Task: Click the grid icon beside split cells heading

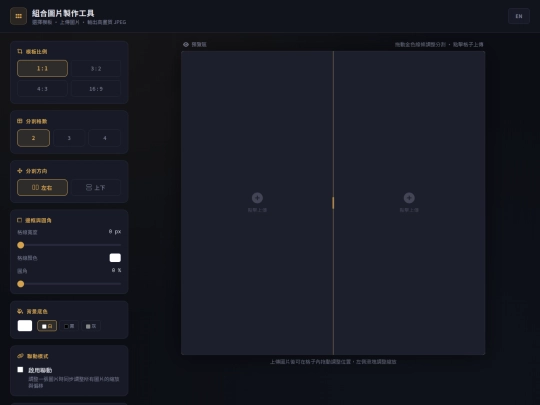Action: (20, 121)
